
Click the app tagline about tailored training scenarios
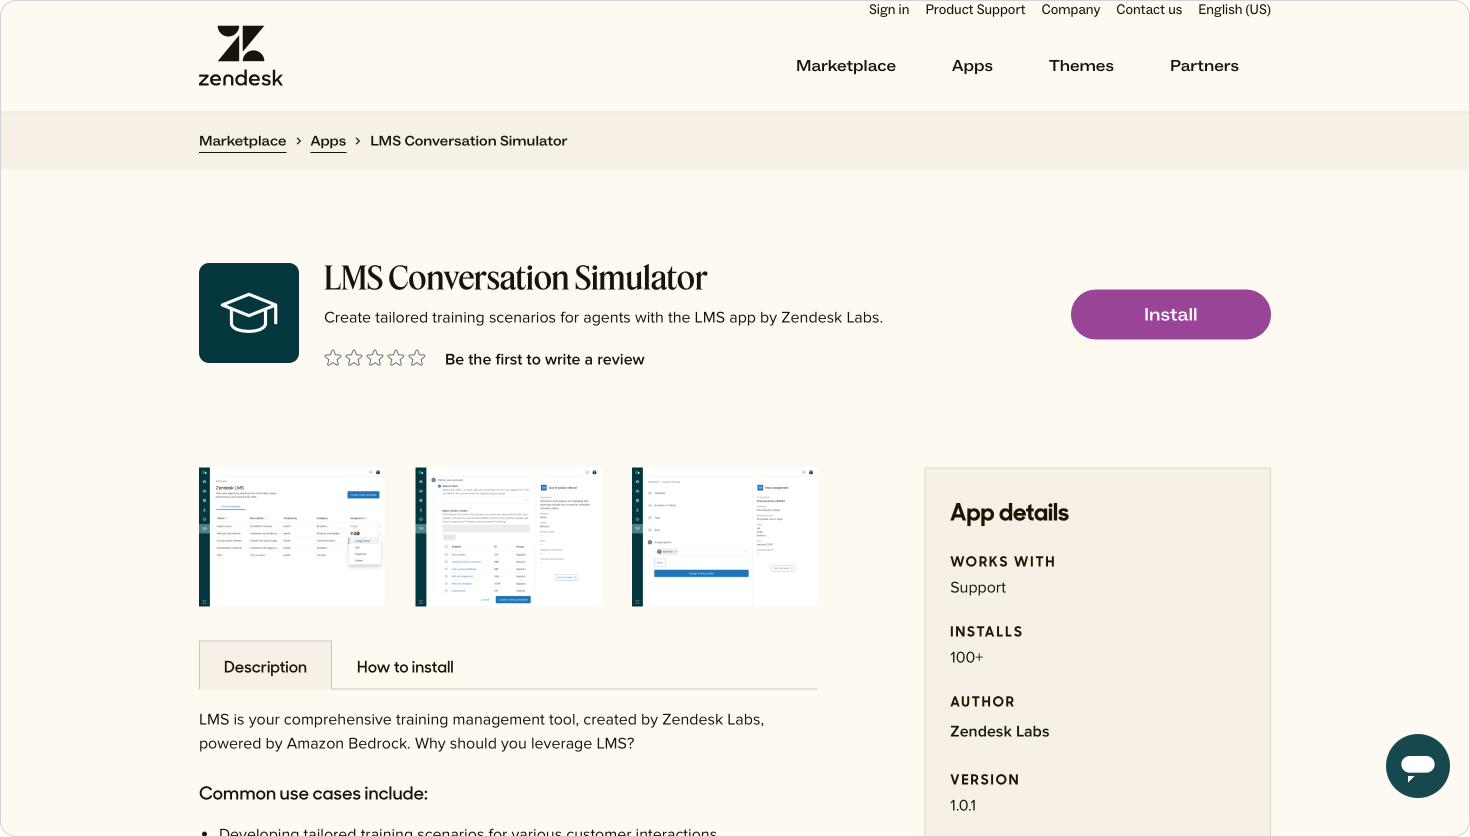(603, 318)
